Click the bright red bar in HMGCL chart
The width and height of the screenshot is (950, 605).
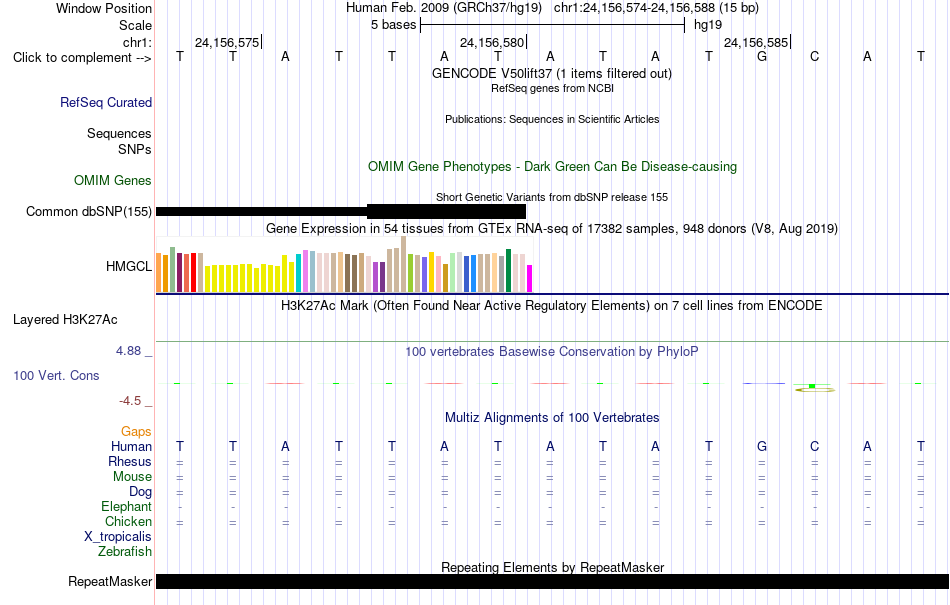click(x=193, y=273)
